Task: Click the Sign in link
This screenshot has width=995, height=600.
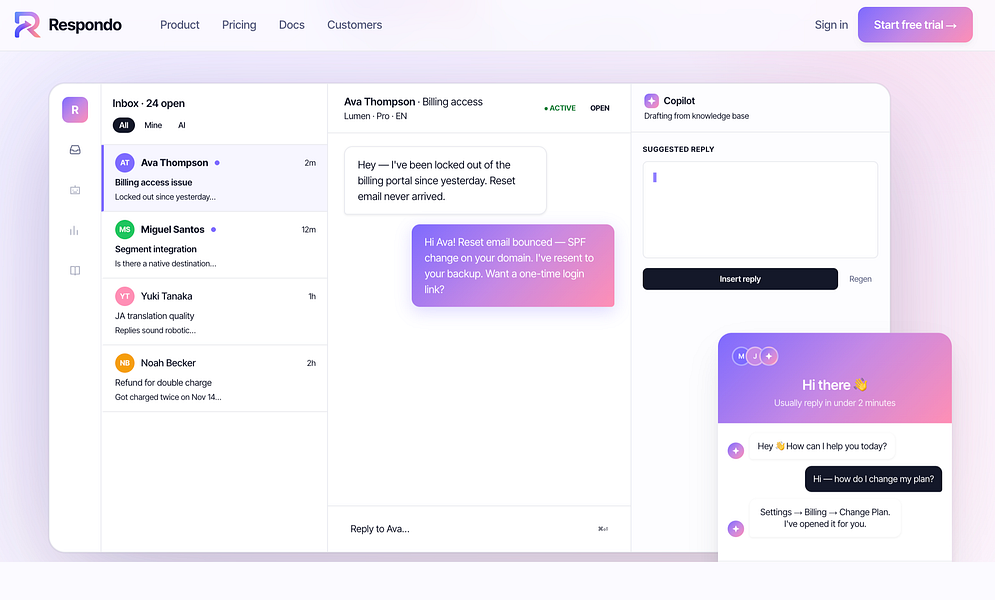Action: coord(831,25)
